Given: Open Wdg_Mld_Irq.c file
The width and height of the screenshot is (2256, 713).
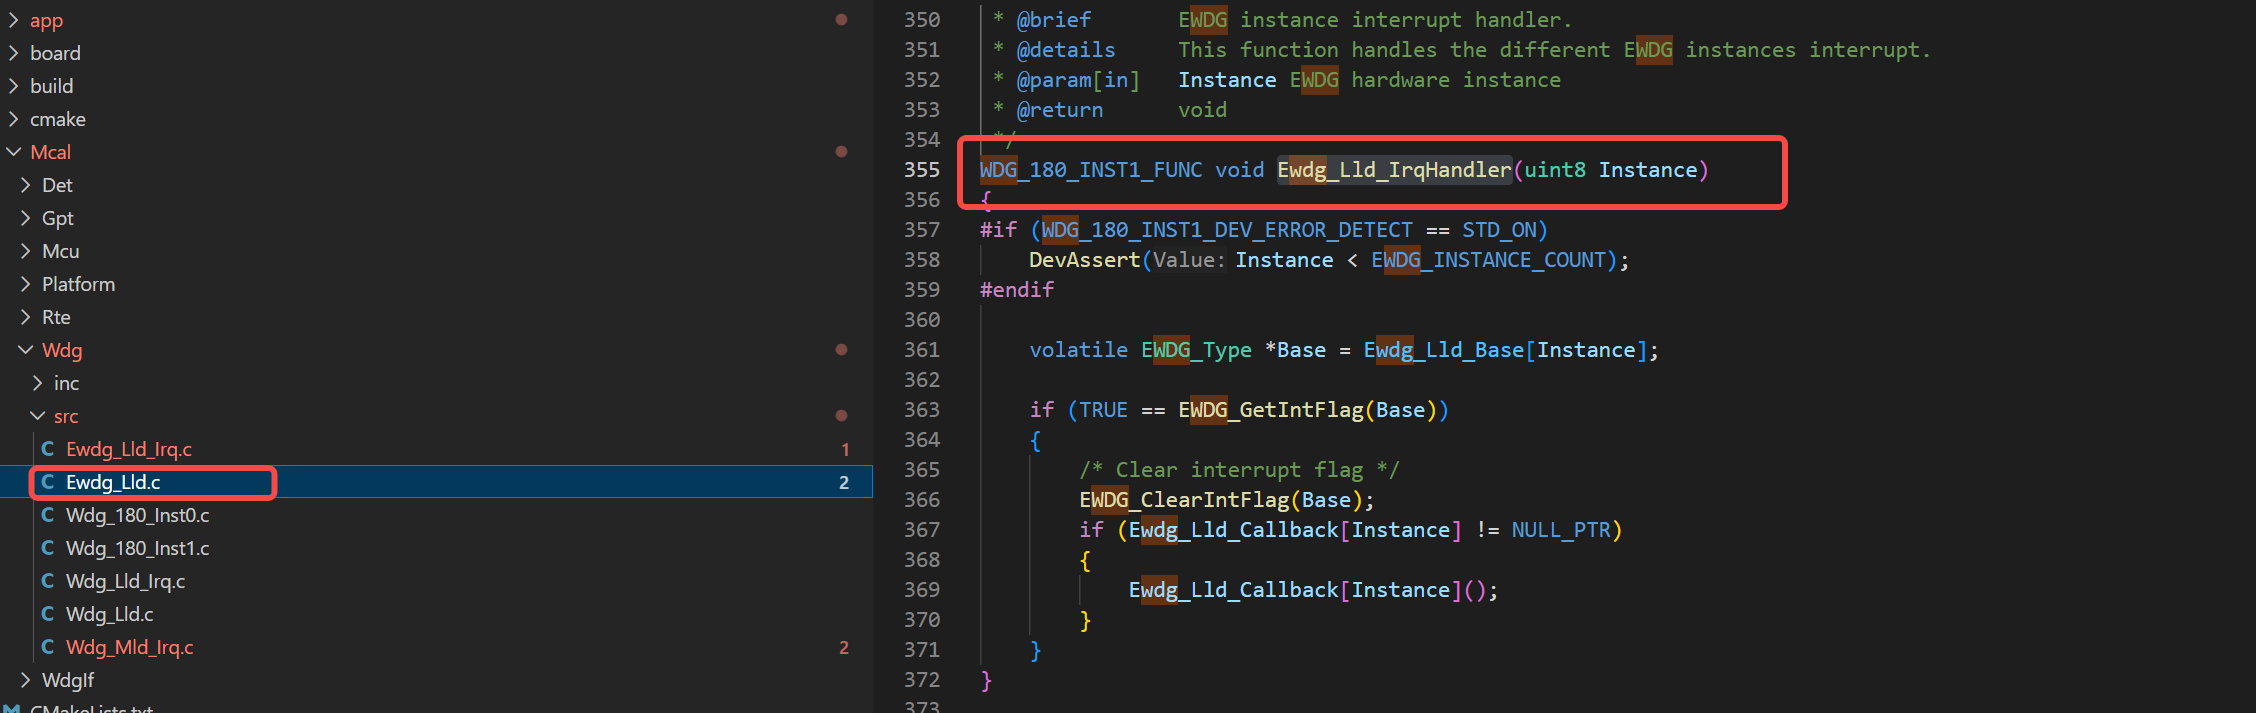Looking at the screenshot, I should (130, 647).
